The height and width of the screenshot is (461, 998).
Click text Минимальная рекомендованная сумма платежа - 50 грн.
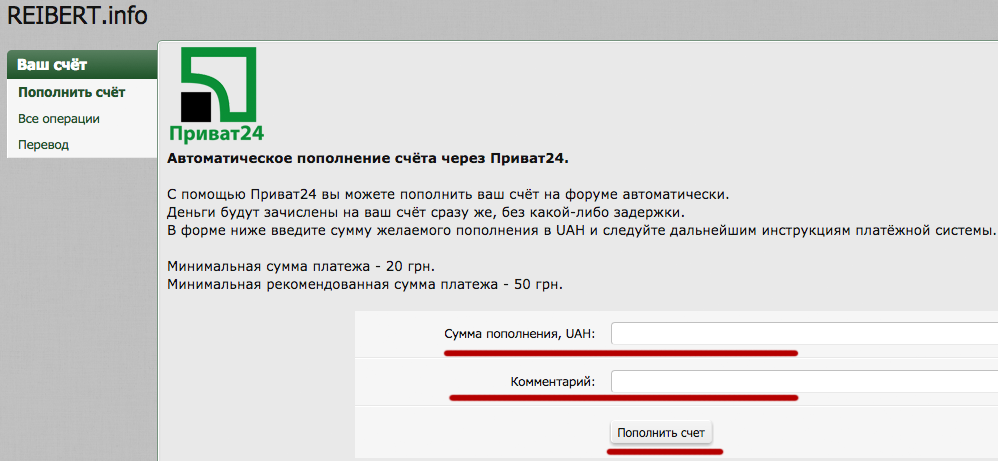pos(365,284)
